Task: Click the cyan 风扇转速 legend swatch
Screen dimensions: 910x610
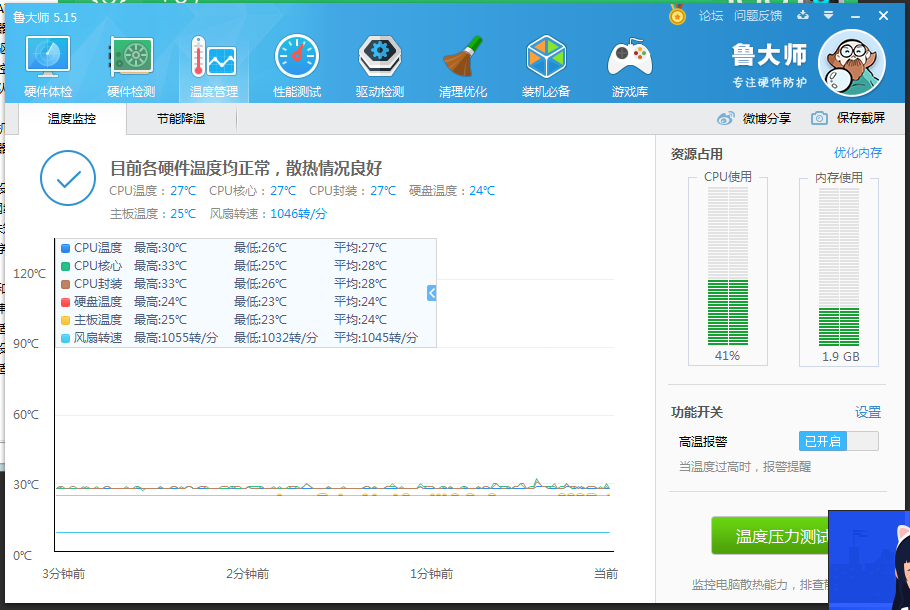Action: 66,338
